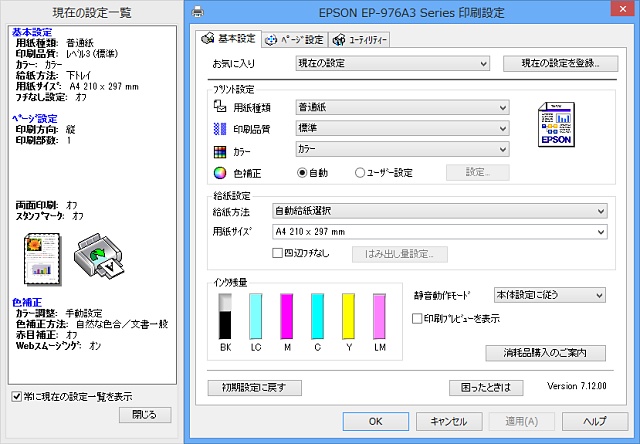The width and height of the screenshot is (640, 444).
Task: Open the 用紙サイズ paper size dropdown
Action: click(x=440, y=232)
